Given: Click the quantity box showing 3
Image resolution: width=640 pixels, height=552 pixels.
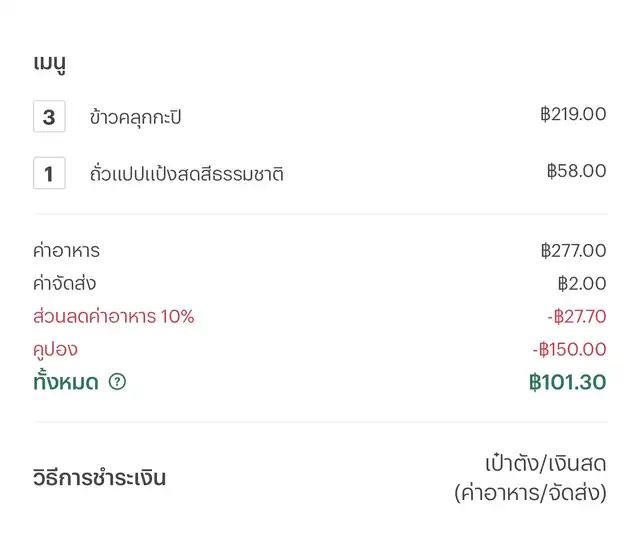Looking at the screenshot, I should 49,117.
